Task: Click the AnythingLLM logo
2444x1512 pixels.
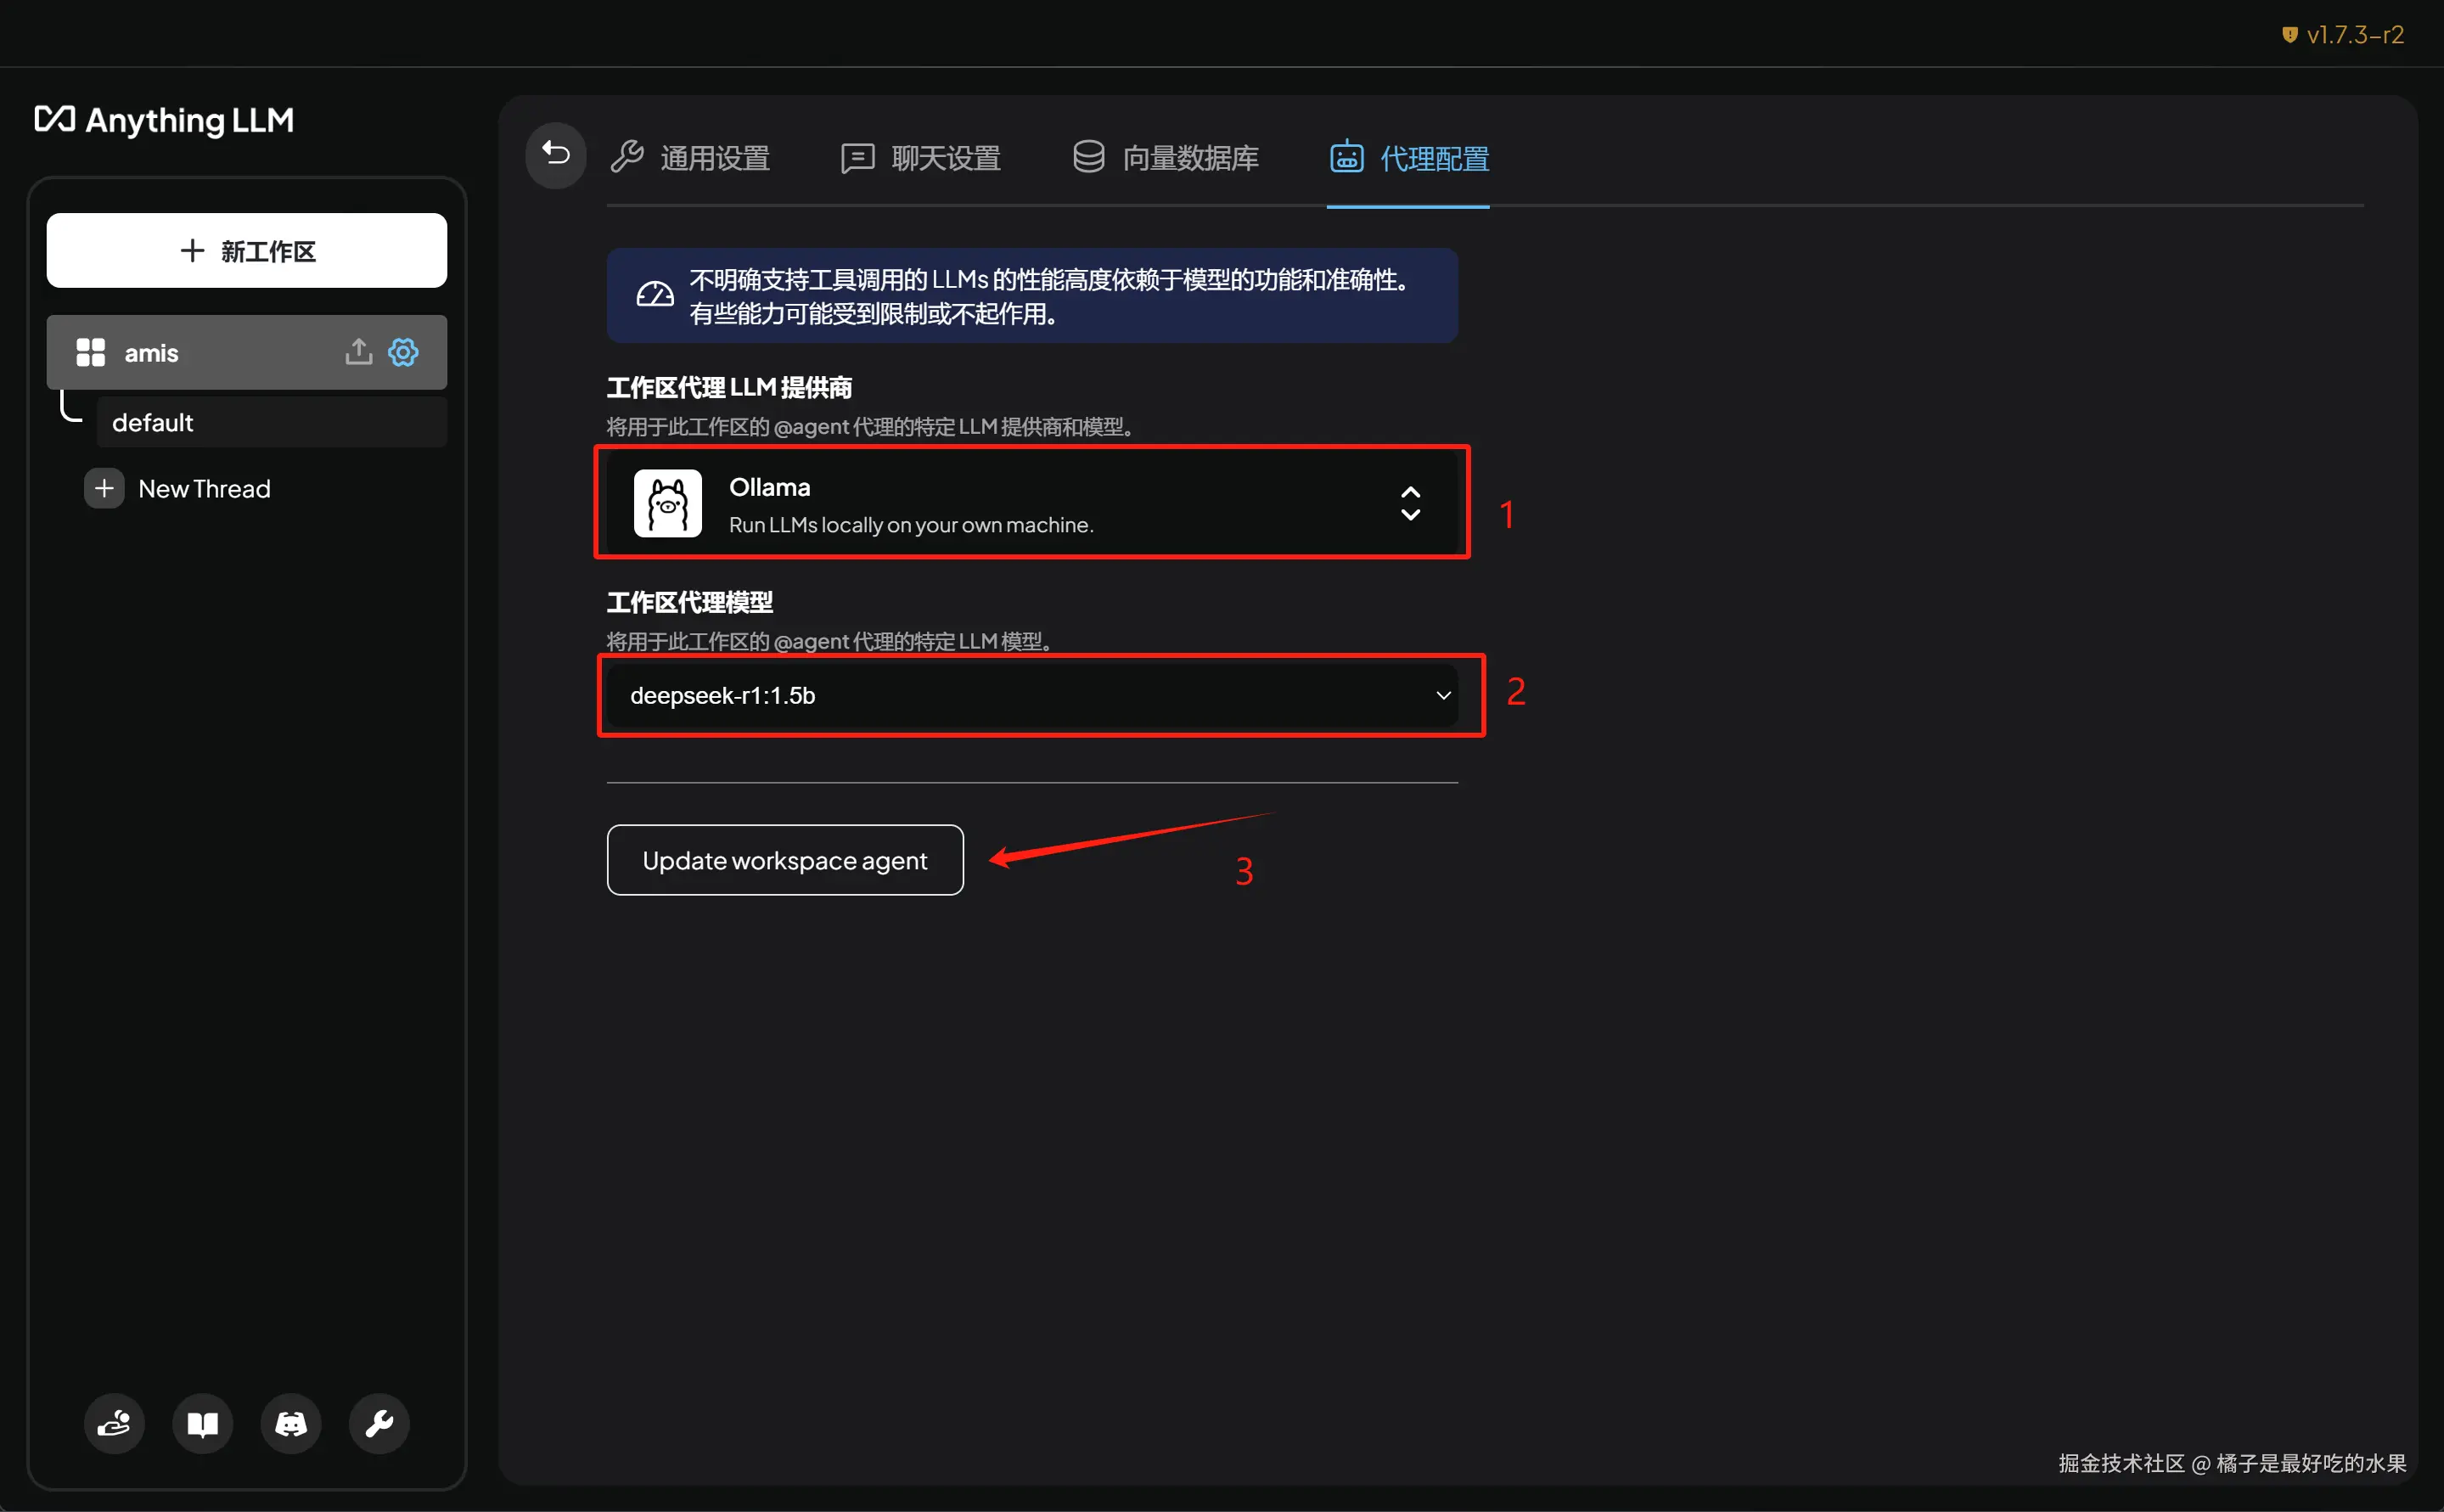Action: point(165,120)
